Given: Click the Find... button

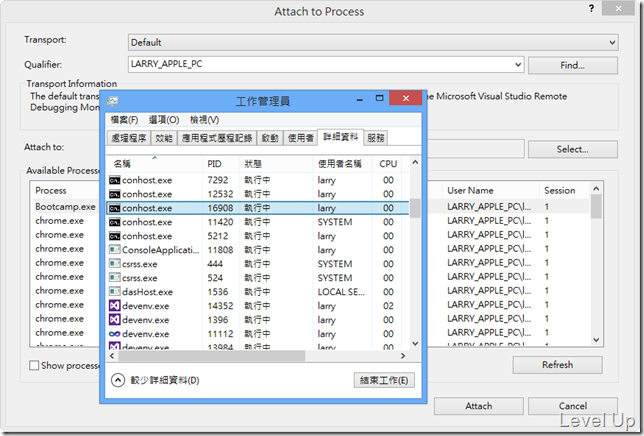Looking at the screenshot, I should [x=573, y=65].
